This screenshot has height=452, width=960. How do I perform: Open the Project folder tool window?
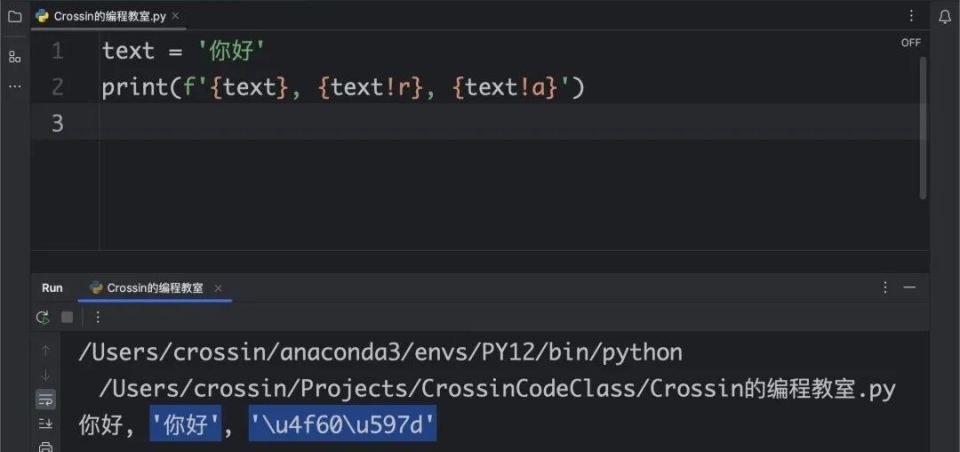point(15,17)
